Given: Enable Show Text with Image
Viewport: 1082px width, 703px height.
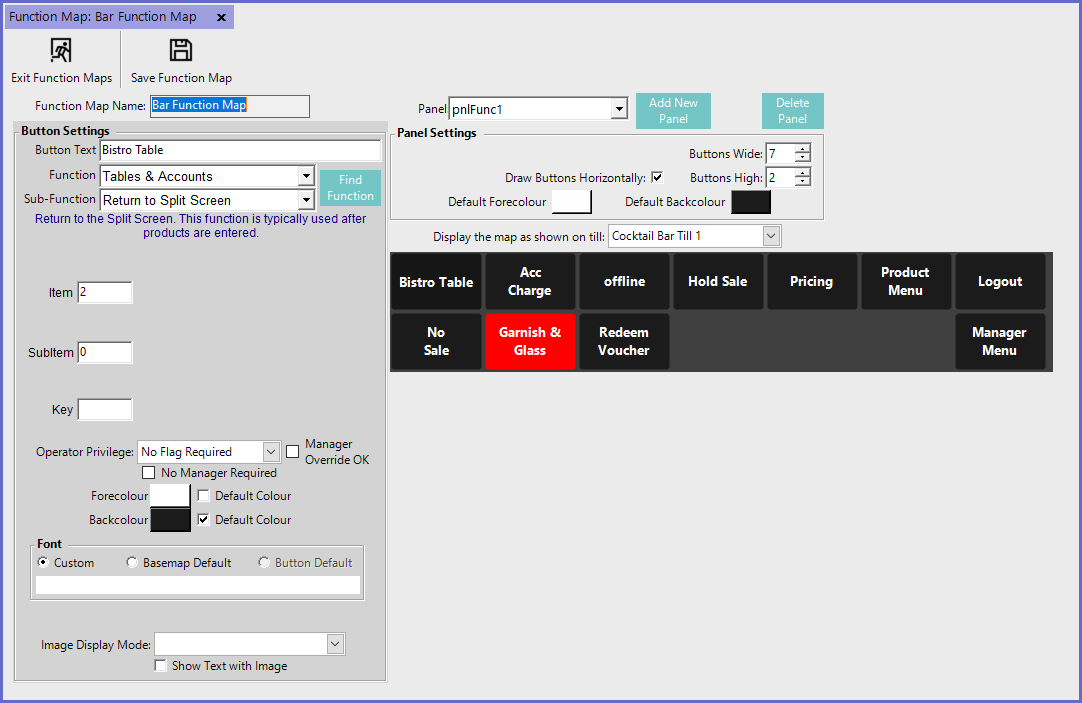Looking at the screenshot, I should pyautogui.click(x=160, y=665).
